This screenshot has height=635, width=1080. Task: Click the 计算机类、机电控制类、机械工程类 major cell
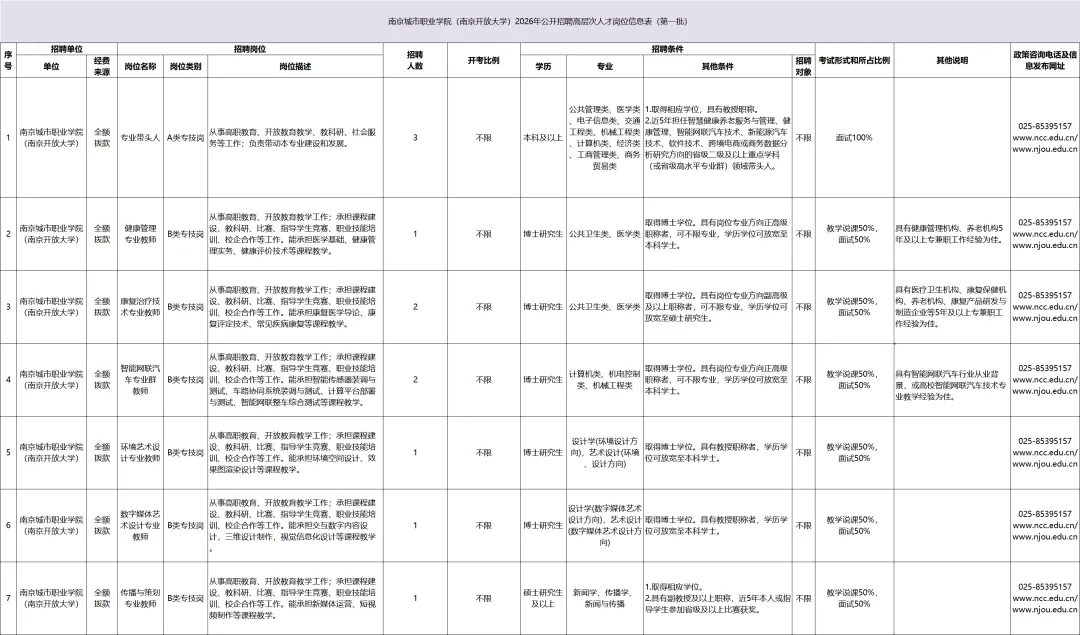click(605, 379)
